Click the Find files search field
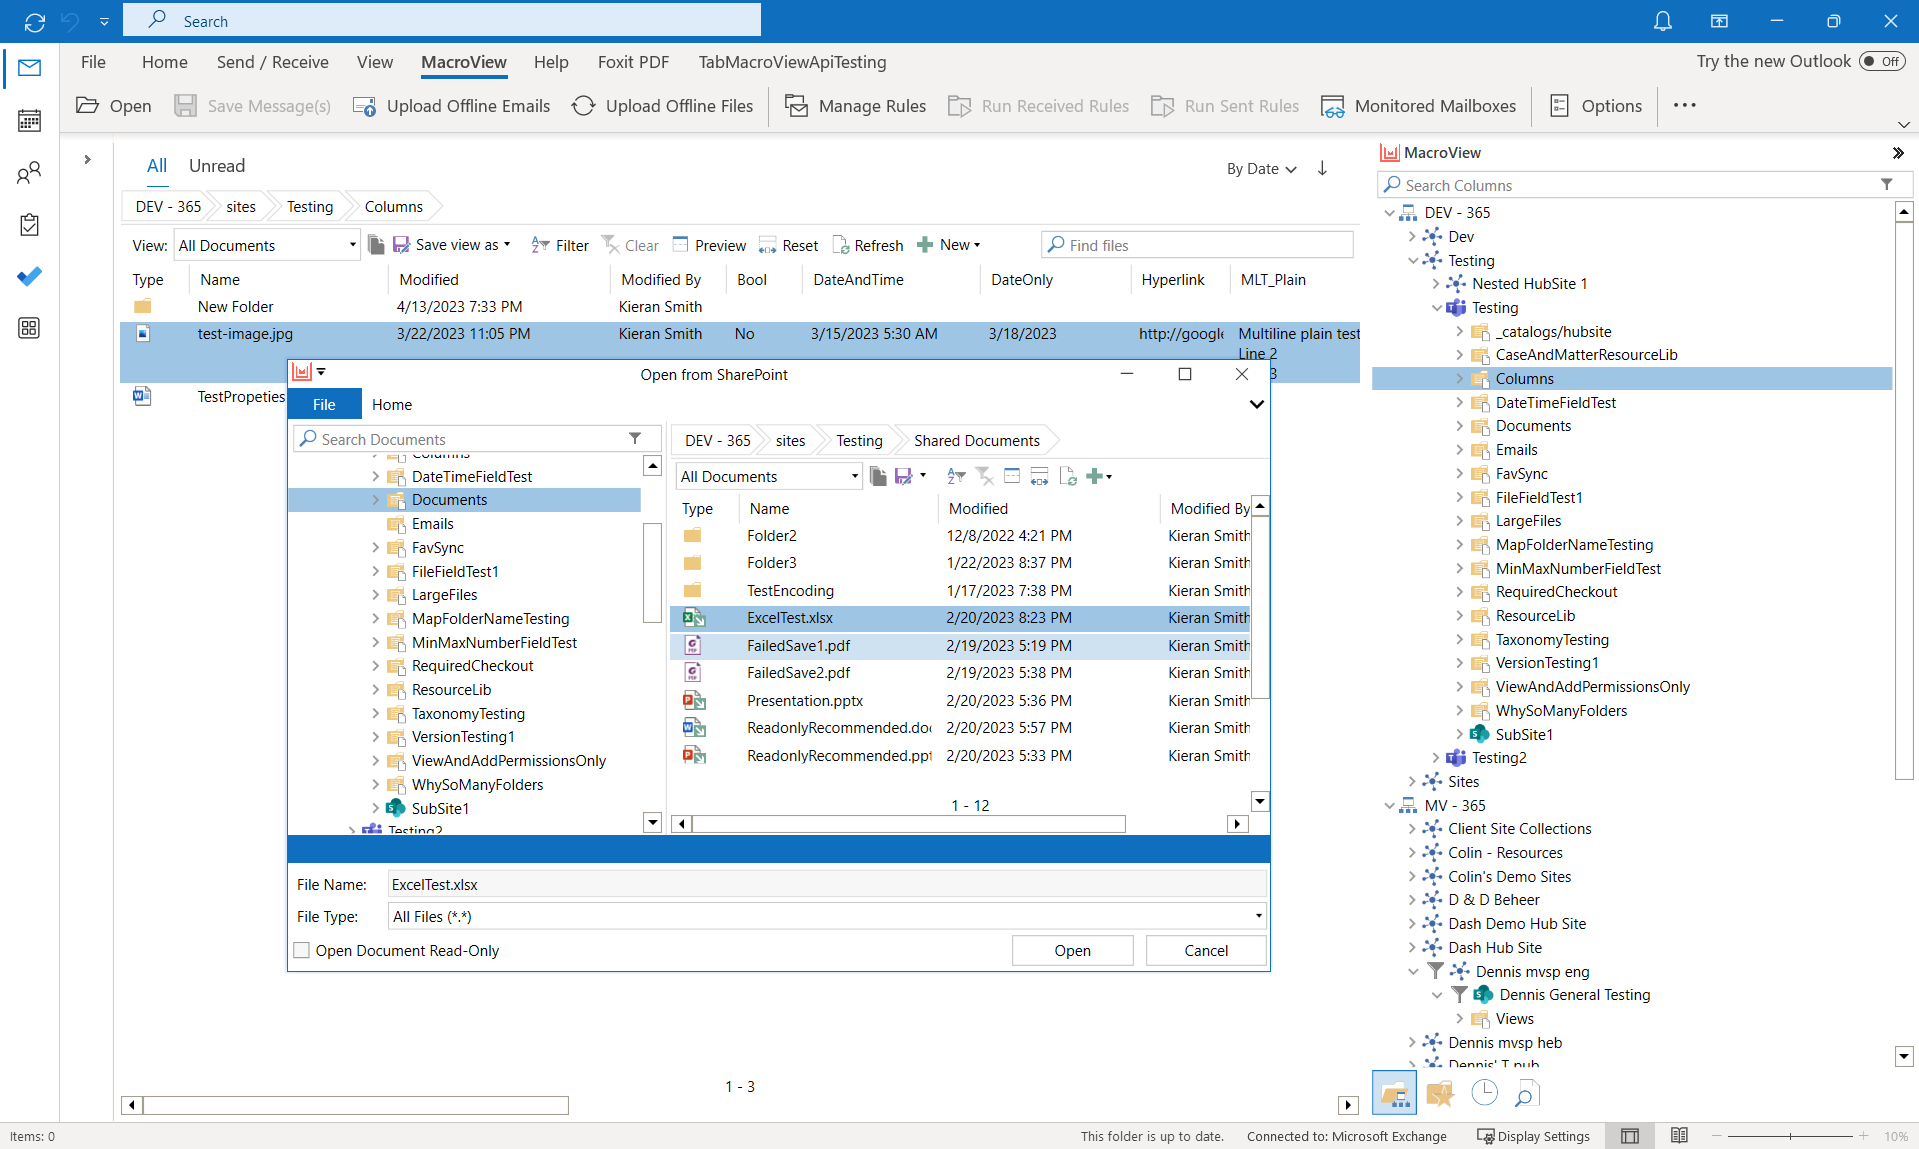Image resolution: width=1919 pixels, height=1149 pixels. point(1198,245)
